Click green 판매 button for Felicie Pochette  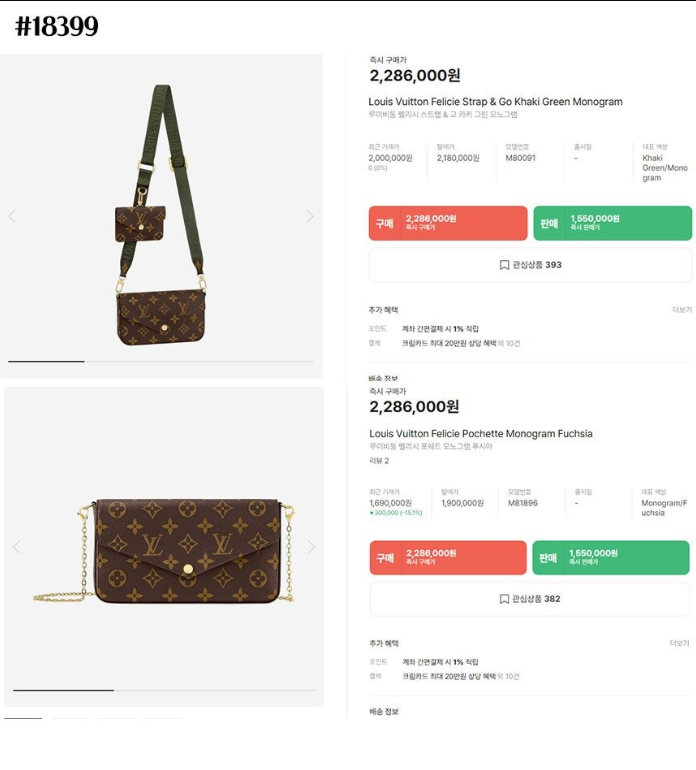coord(611,557)
